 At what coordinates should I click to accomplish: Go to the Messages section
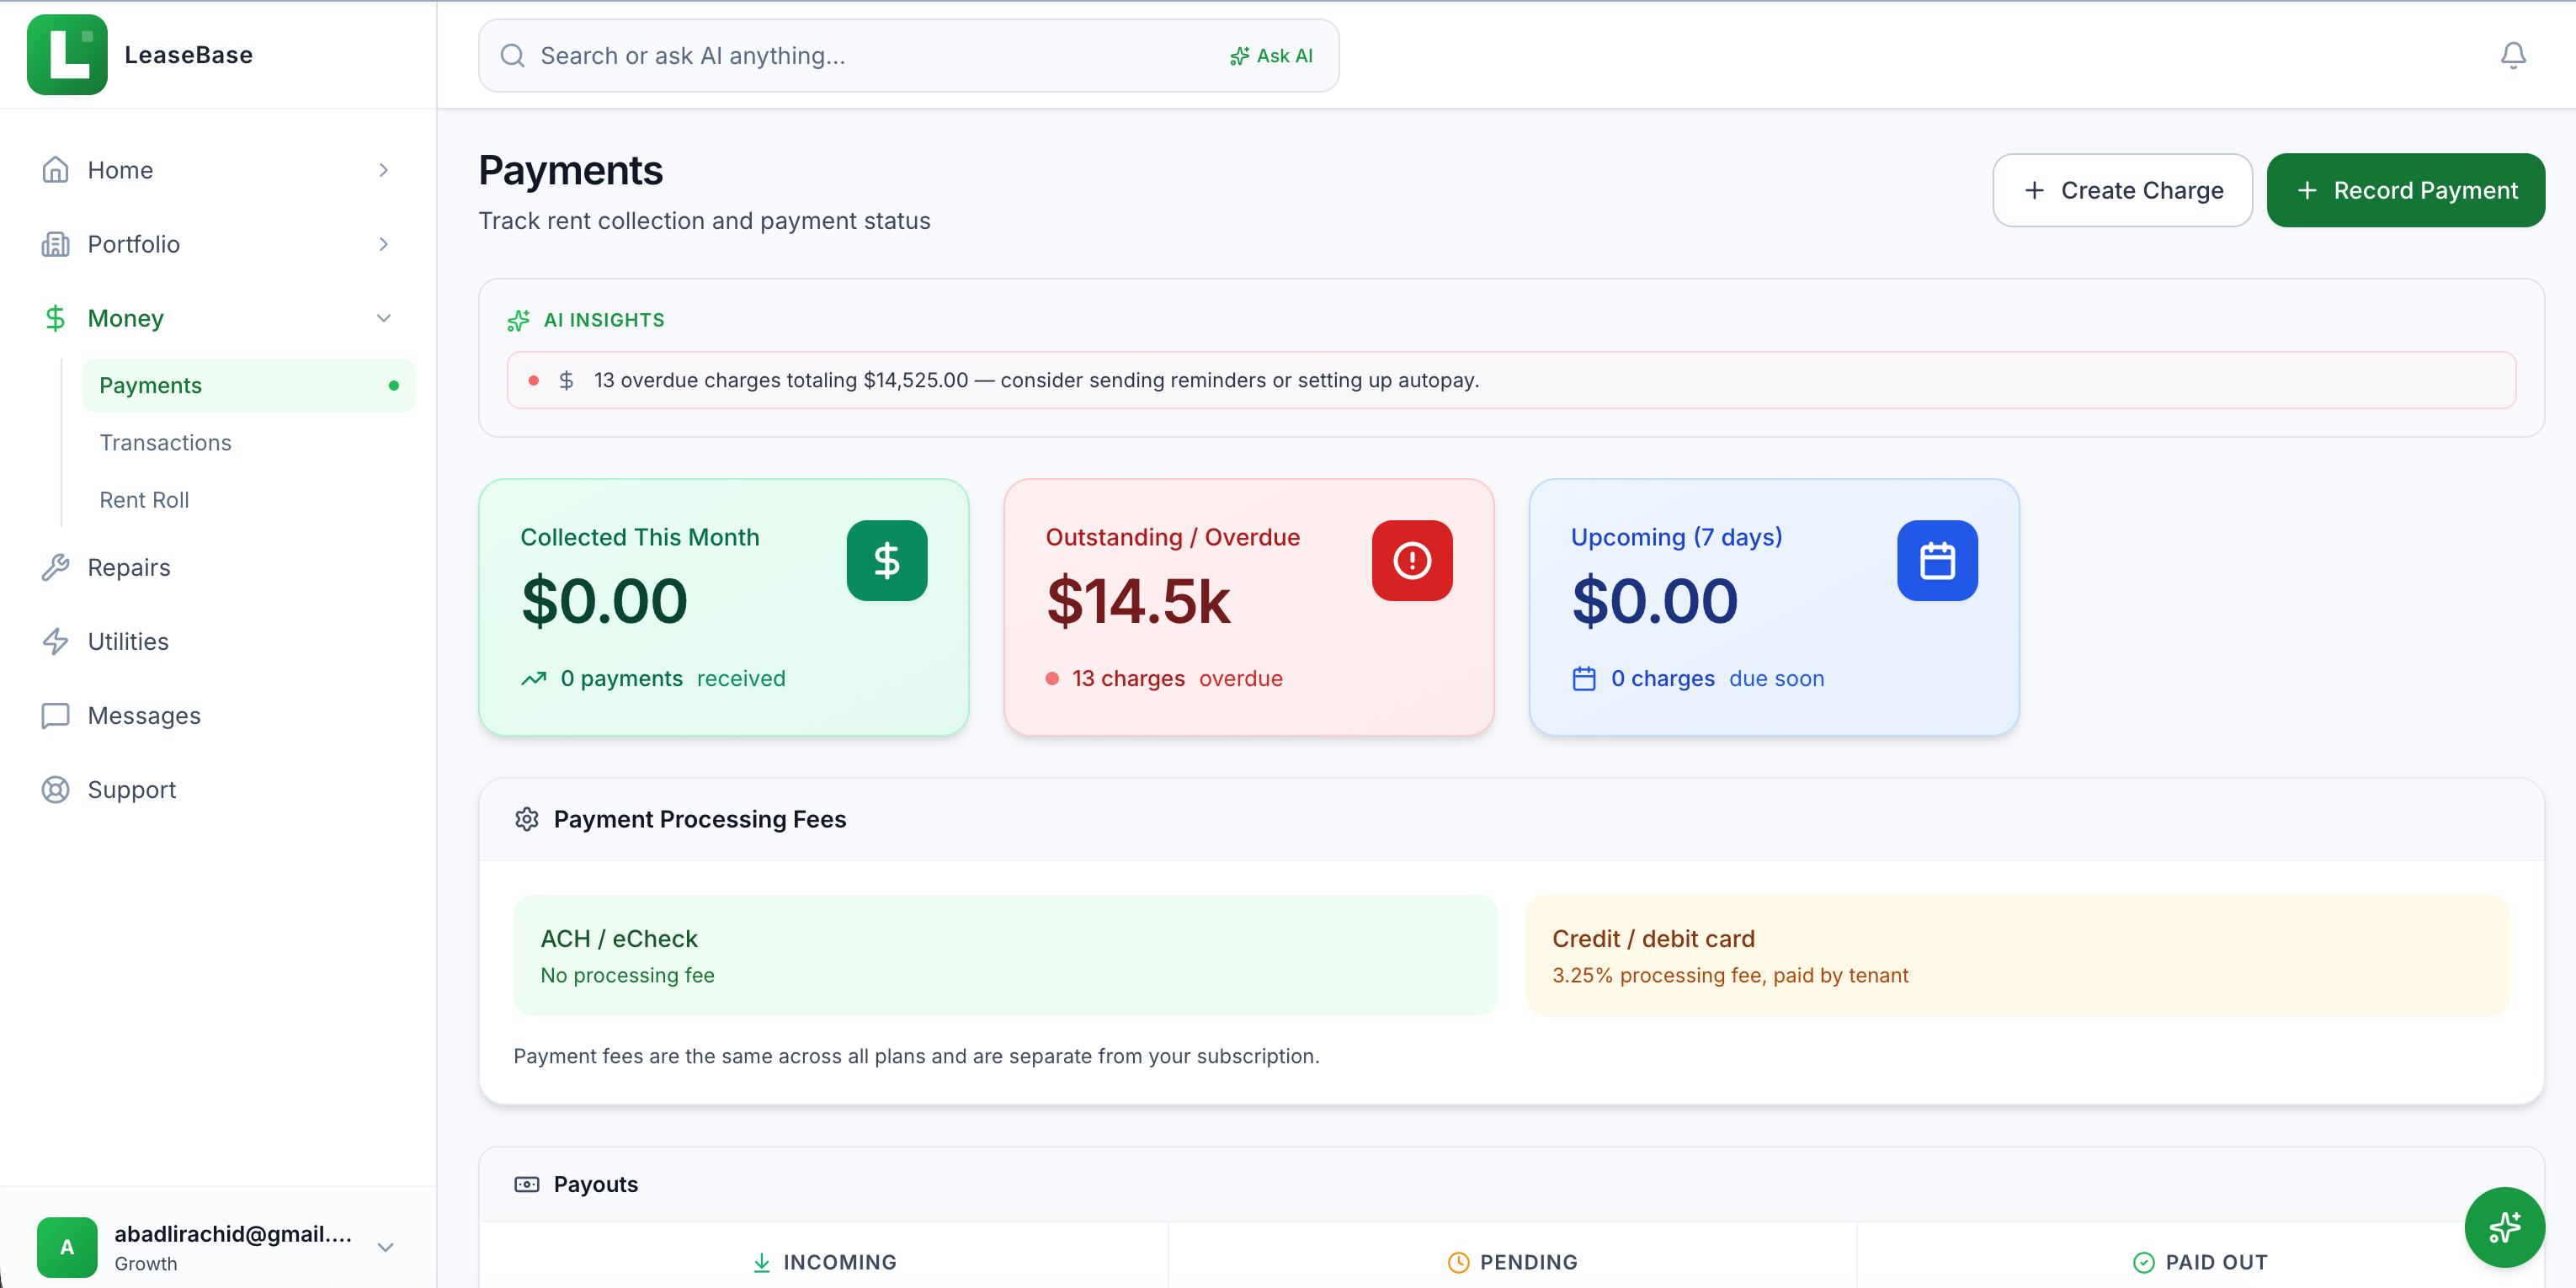(x=218, y=716)
